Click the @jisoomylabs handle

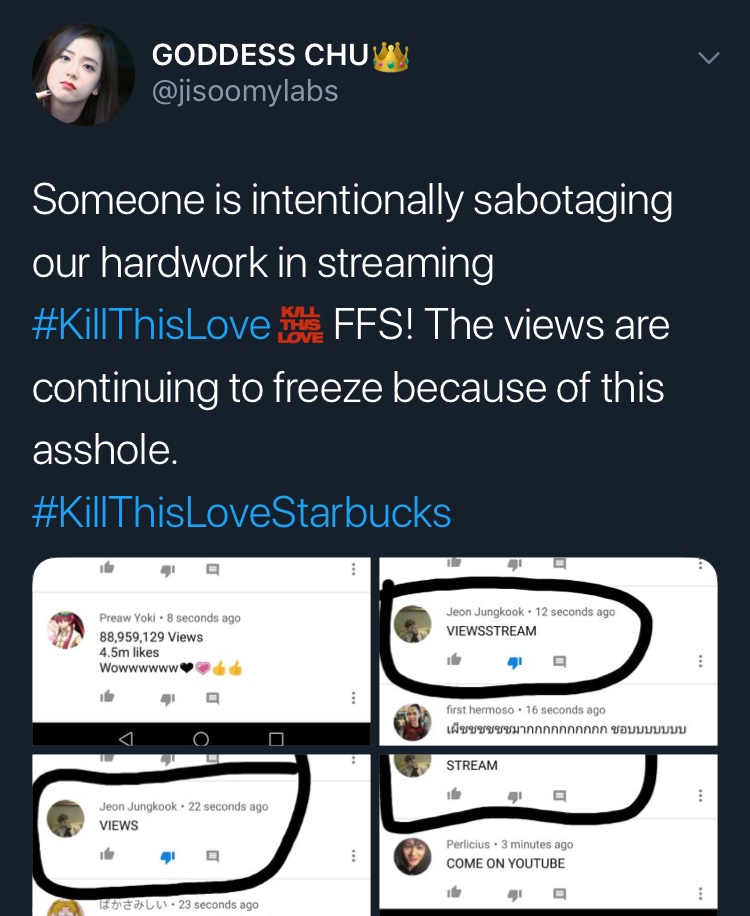pyautogui.click(x=245, y=92)
